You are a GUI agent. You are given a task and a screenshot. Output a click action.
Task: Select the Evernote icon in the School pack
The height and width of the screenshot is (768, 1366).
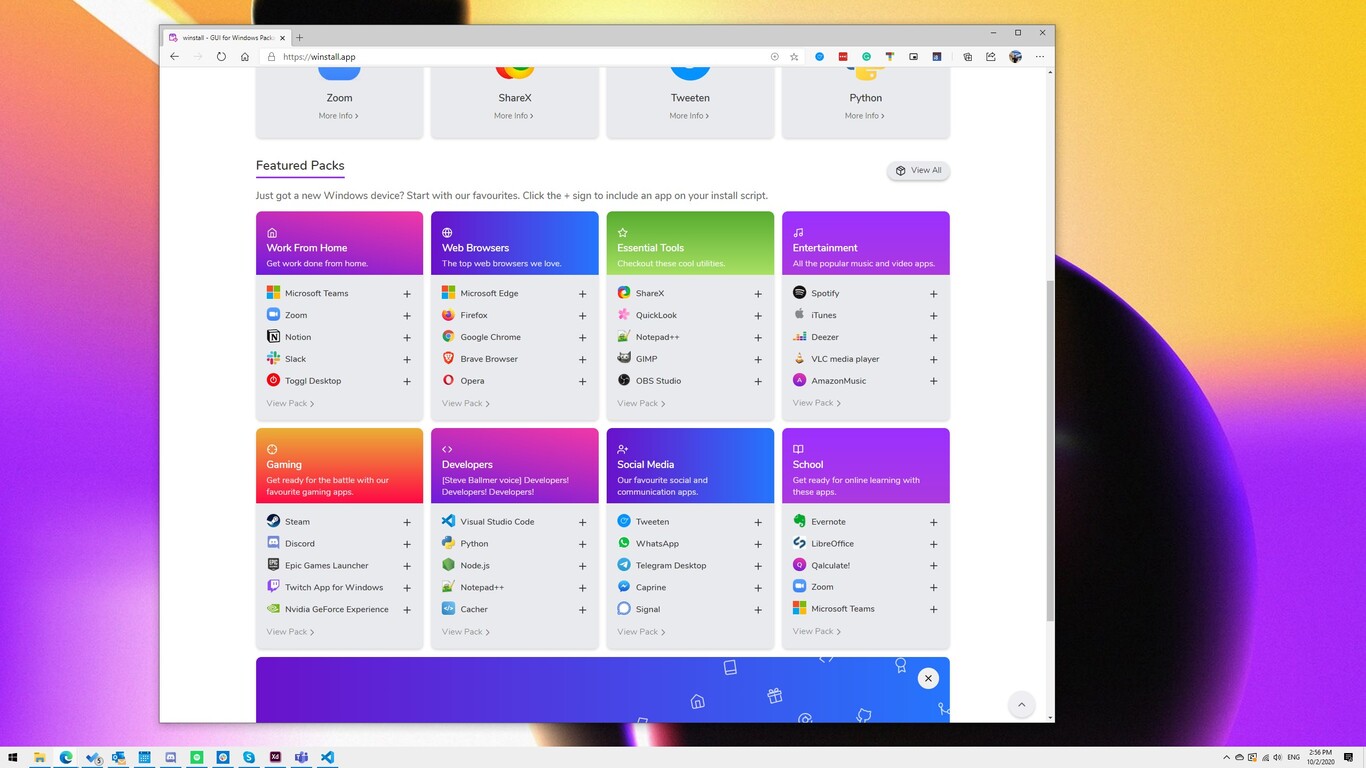[x=799, y=521]
